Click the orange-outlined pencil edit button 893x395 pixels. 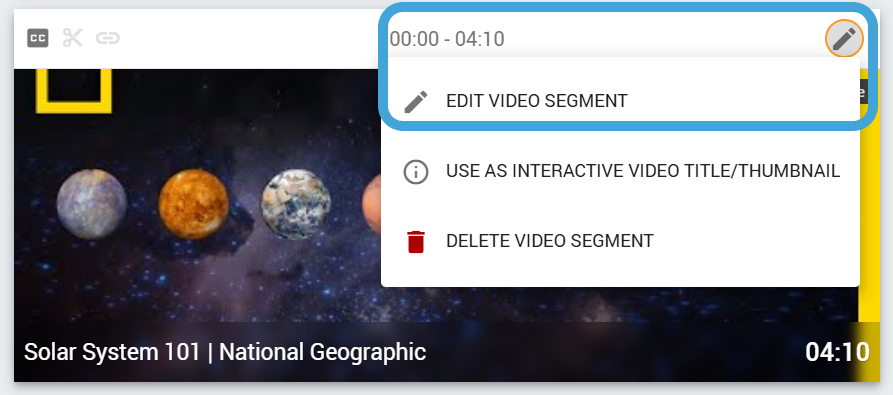pos(844,39)
